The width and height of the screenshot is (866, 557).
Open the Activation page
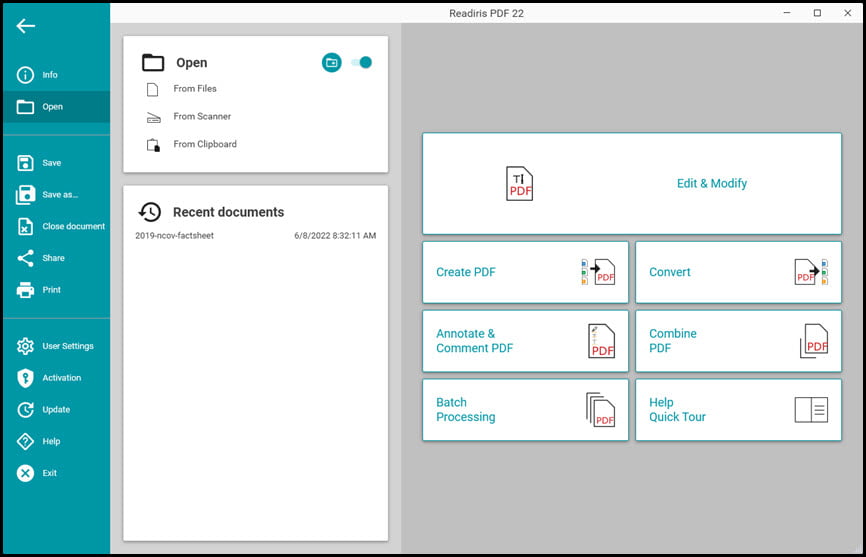point(56,378)
